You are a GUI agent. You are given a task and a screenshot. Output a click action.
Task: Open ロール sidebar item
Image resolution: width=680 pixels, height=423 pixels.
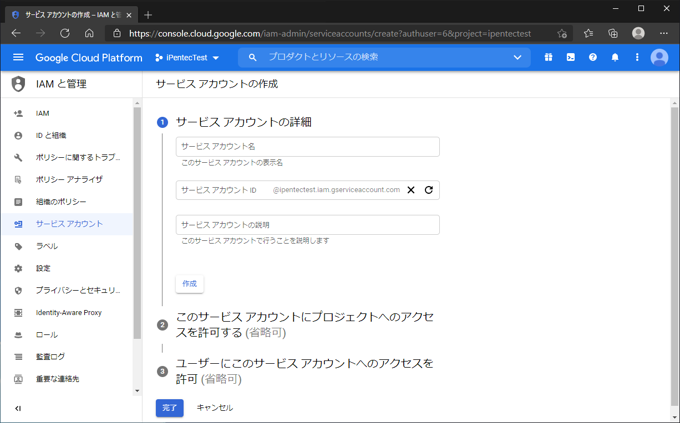67,335
